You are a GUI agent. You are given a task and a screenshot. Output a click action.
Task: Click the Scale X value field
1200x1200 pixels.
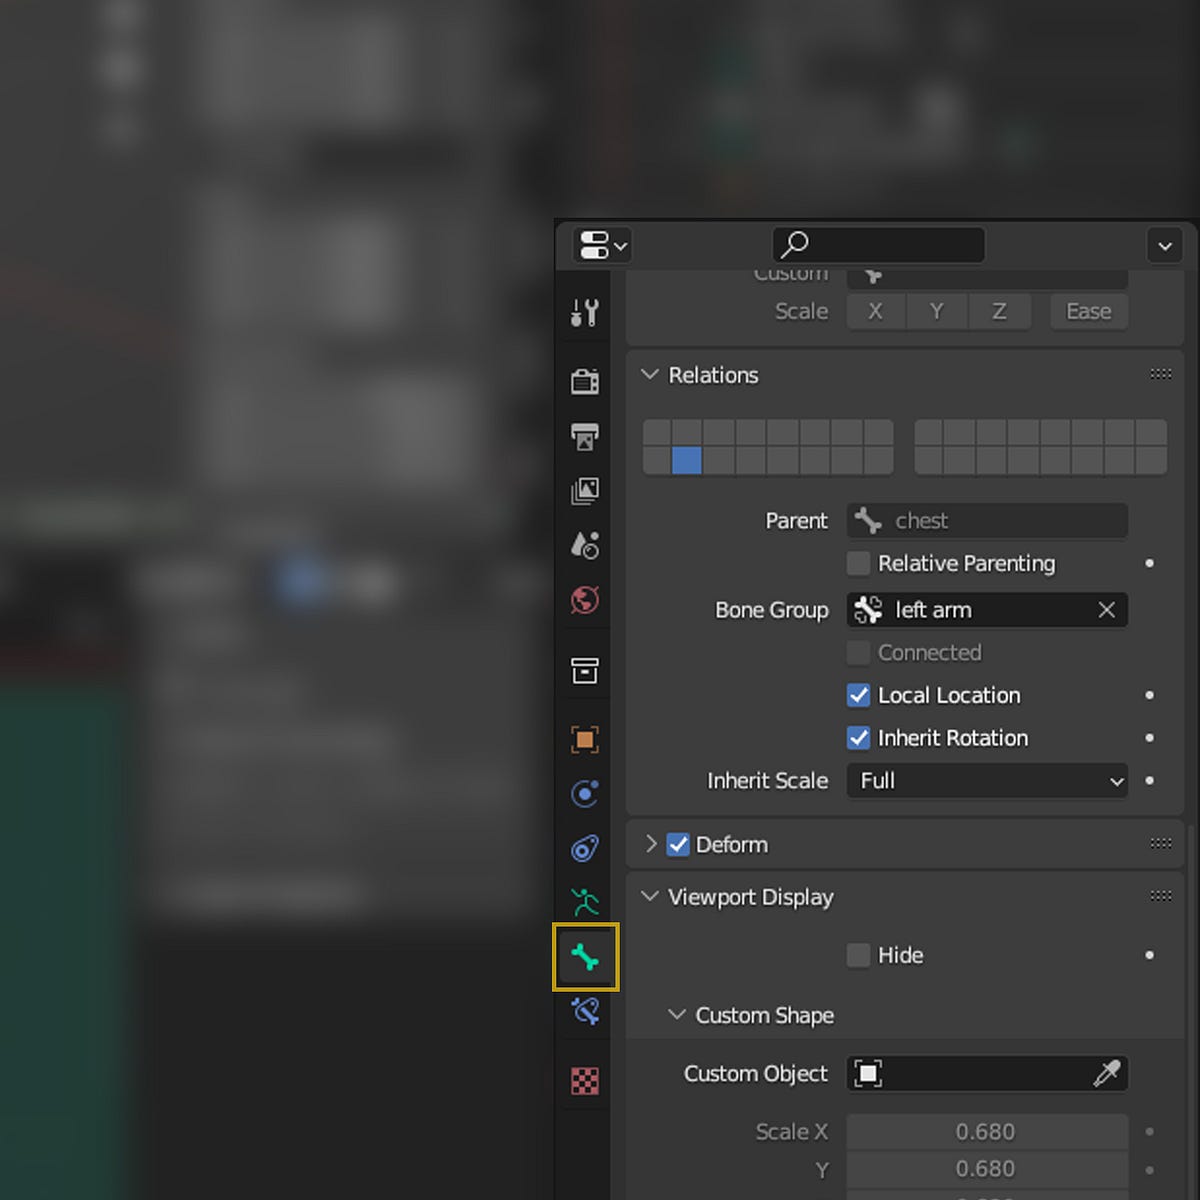coord(987,1131)
